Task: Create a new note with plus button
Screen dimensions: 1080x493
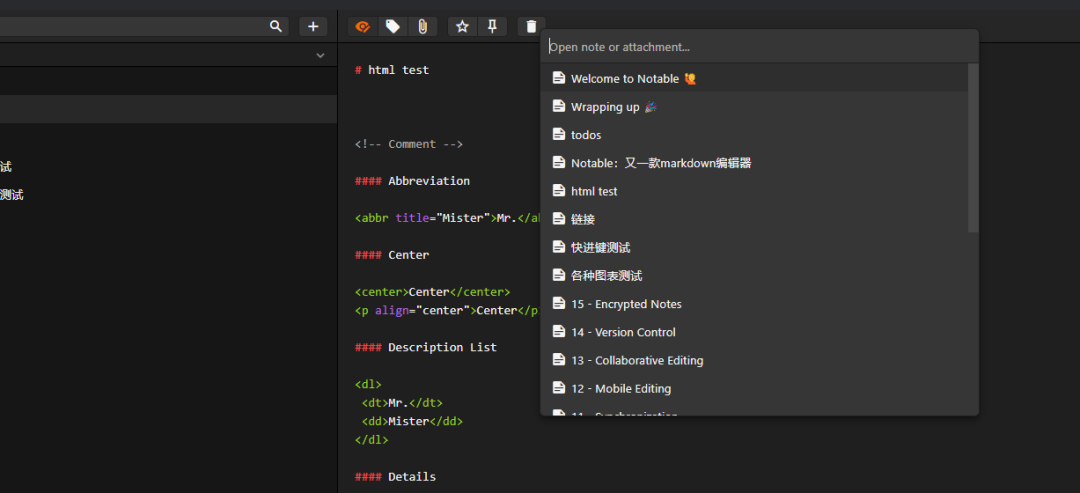Action: tap(313, 26)
